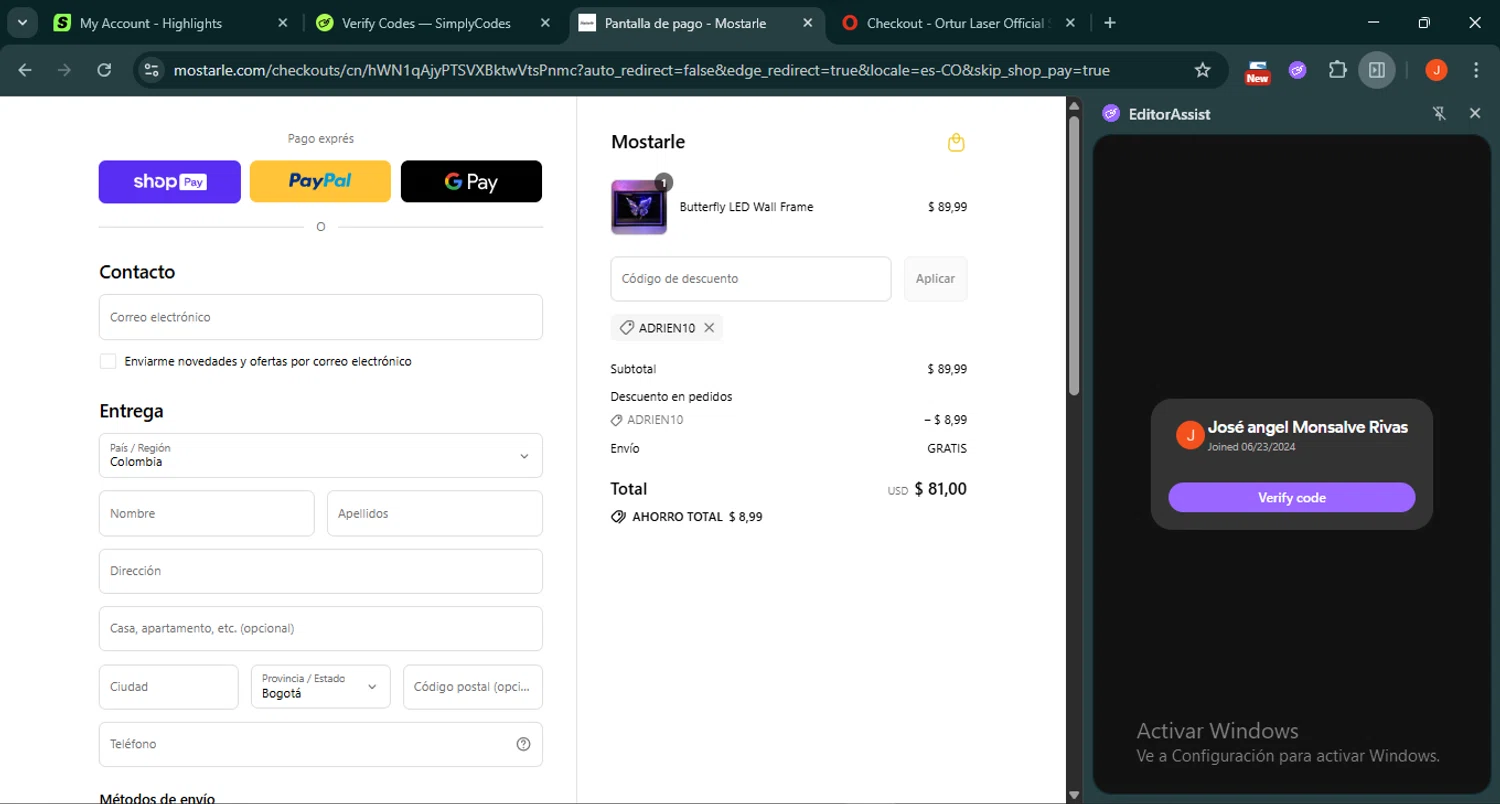The height and width of the screenshot is (804, 1500).
Task: Open the Extensions puzzle menu
Action: [x=1337, y=70]
